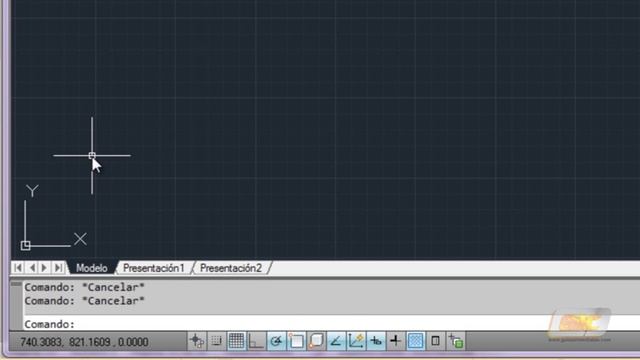640x360 pixels.
Task: Toggle 3D Object Snap status bar icon
Action: (x=316, y=341)
